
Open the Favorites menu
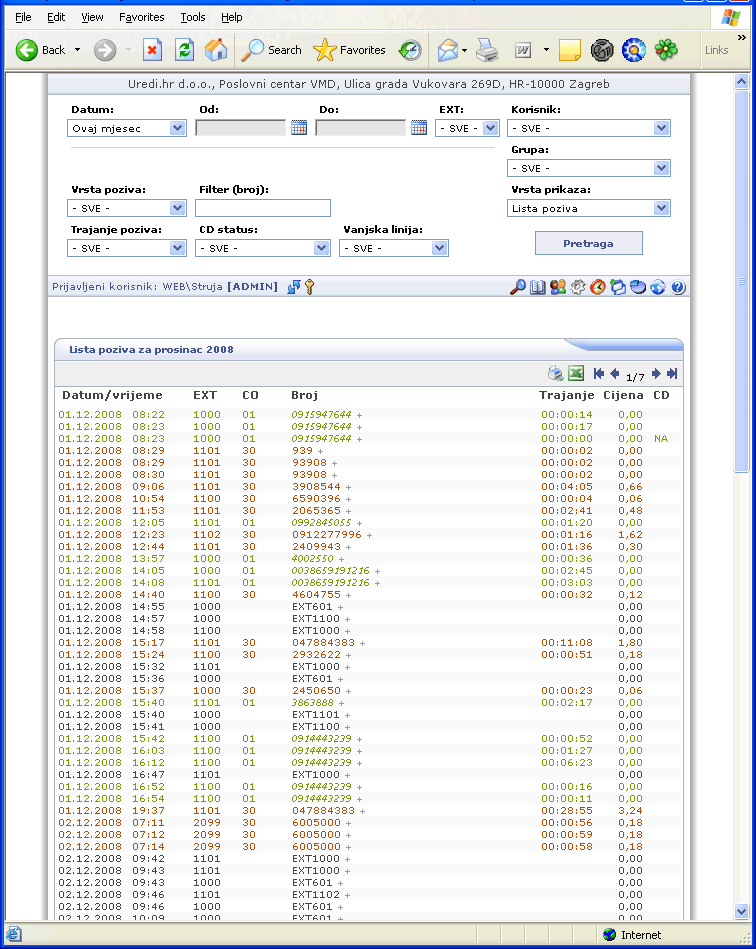pos(142,17)
